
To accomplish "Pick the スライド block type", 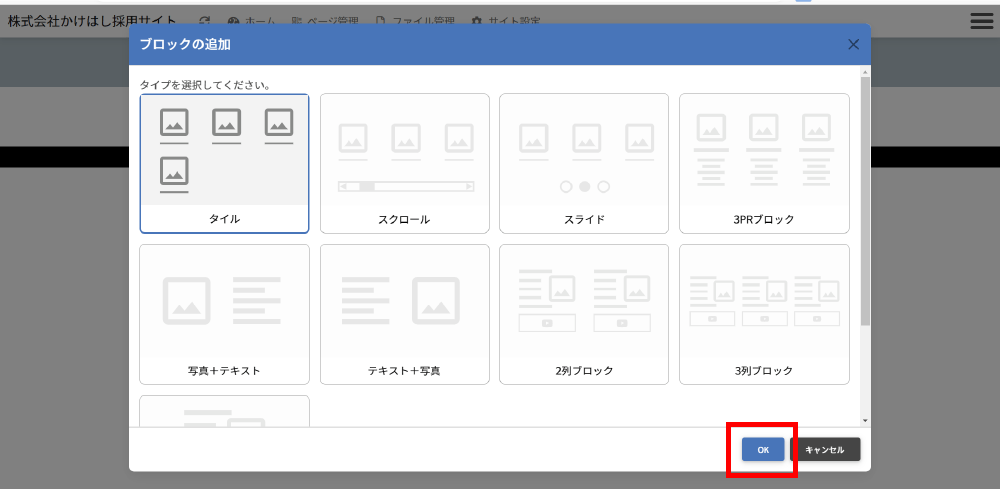I will [584, 164].
